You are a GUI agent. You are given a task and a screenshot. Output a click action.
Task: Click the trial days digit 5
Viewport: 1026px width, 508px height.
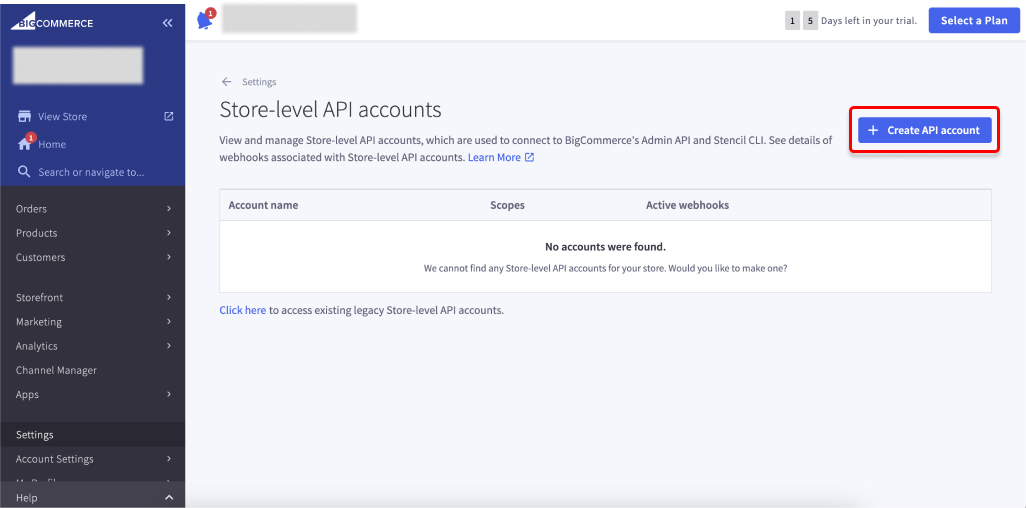tap(810, 21)
